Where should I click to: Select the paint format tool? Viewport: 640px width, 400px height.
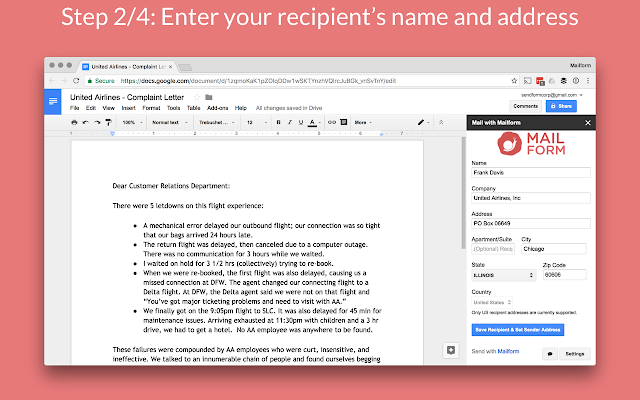[x=109, y=122]
